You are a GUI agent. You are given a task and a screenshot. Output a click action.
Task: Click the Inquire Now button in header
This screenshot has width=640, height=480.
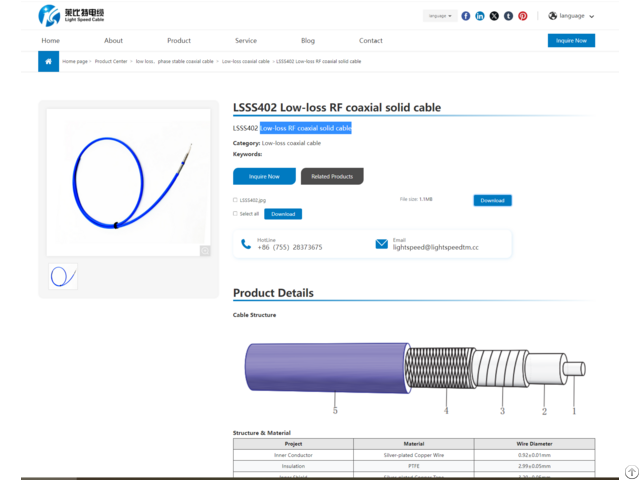coord(571,40)
